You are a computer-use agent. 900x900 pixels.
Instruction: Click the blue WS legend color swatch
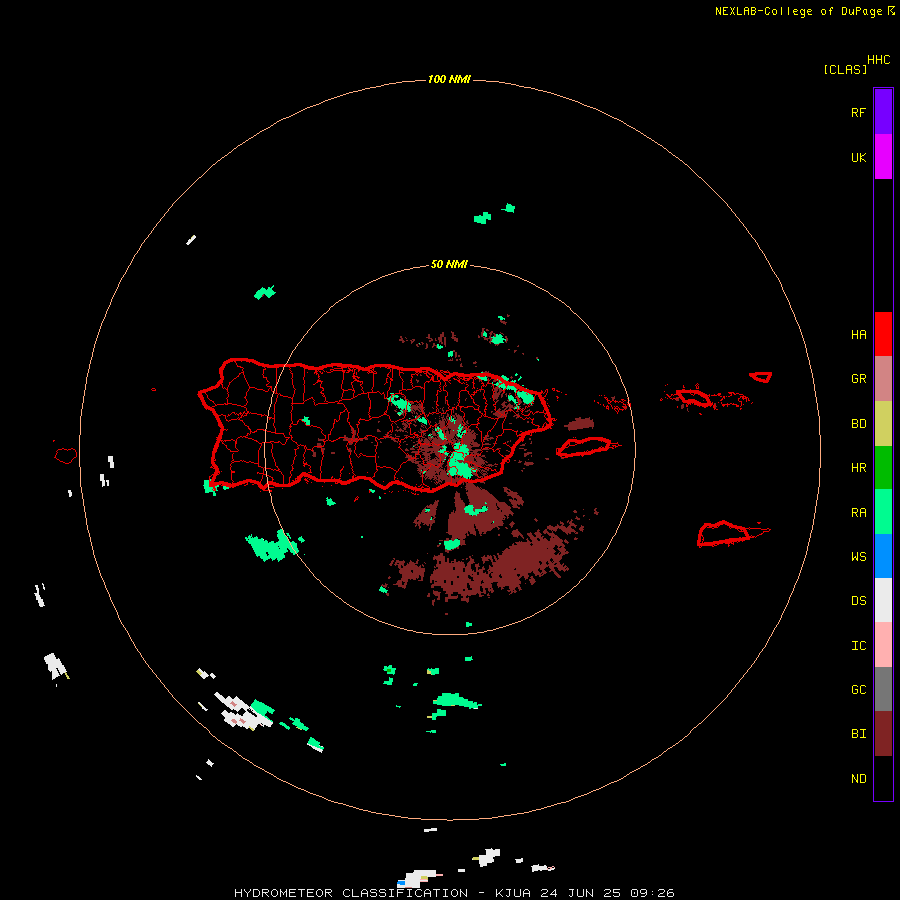point(883,556)
